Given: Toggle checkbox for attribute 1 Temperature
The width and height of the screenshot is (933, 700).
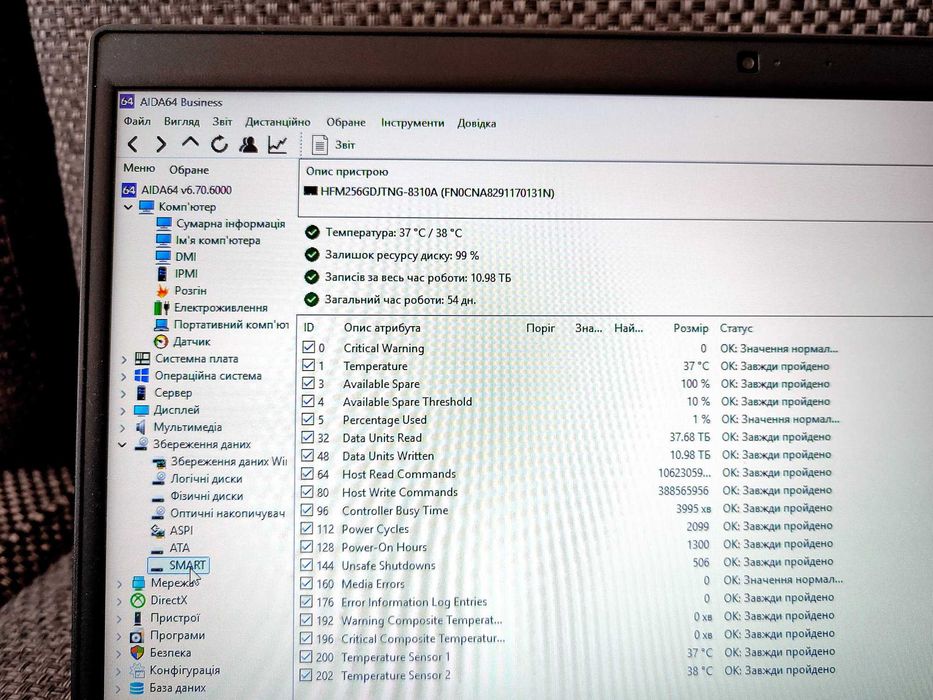Looking at the screenshot, I should pos(308,365).
